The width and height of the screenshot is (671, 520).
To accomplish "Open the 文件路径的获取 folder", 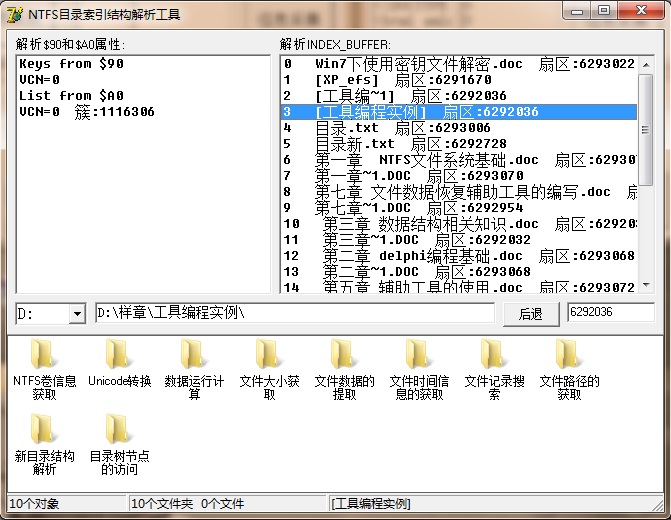I will coord(569,369).
